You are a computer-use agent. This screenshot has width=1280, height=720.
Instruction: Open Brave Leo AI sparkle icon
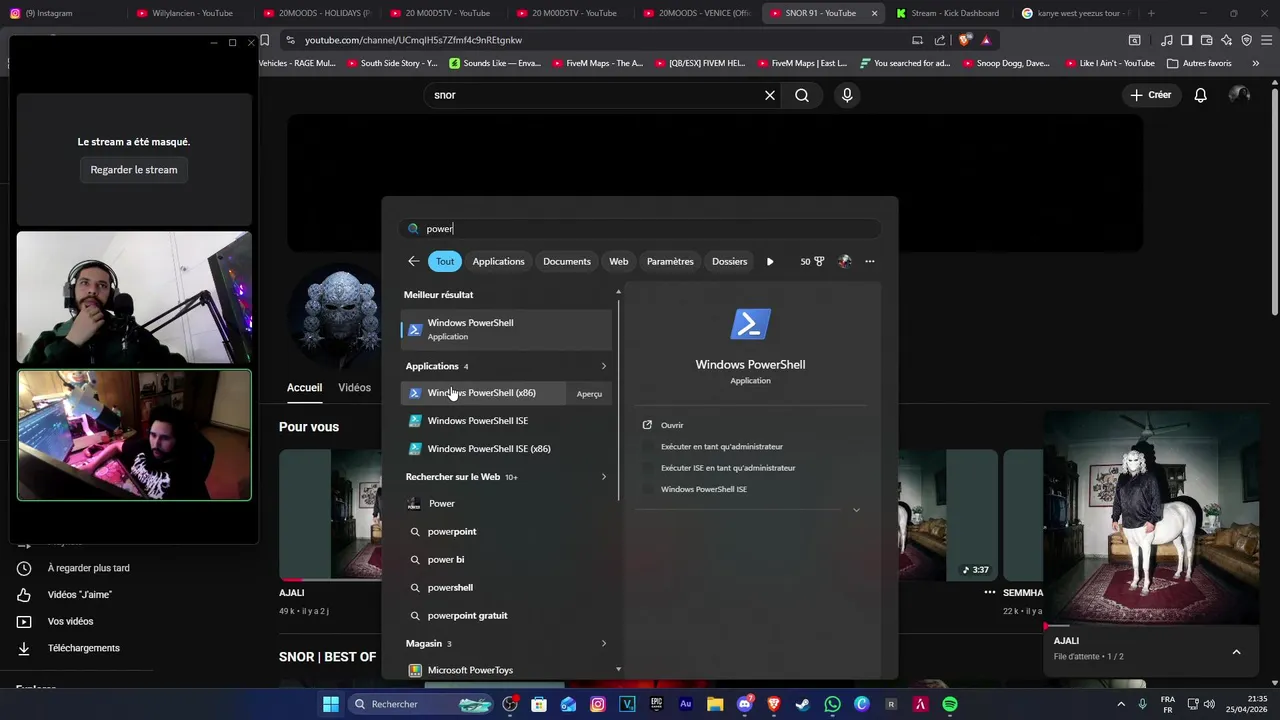(x=1227, y=40)
